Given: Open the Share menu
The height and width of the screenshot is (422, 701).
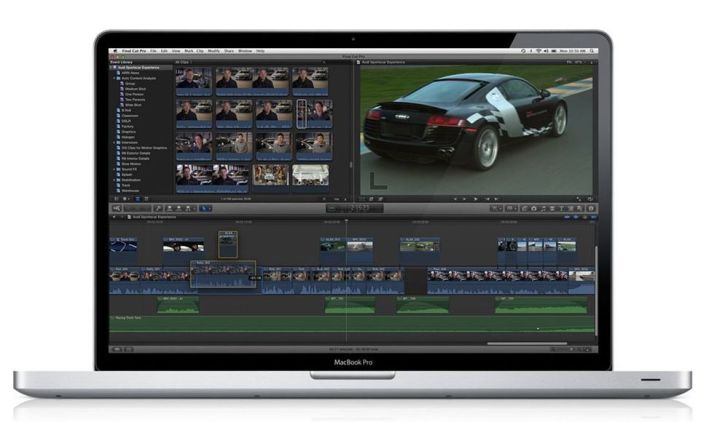Looking at the screenshot, I should 229,51.
